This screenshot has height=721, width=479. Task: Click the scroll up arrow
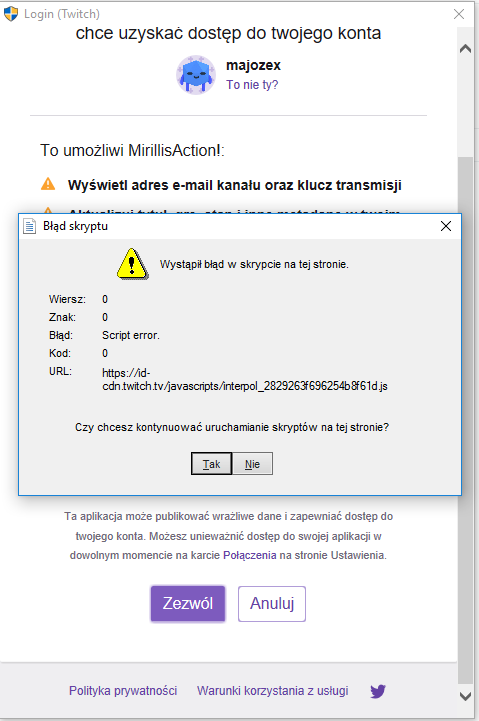click(x=465, y=49)
